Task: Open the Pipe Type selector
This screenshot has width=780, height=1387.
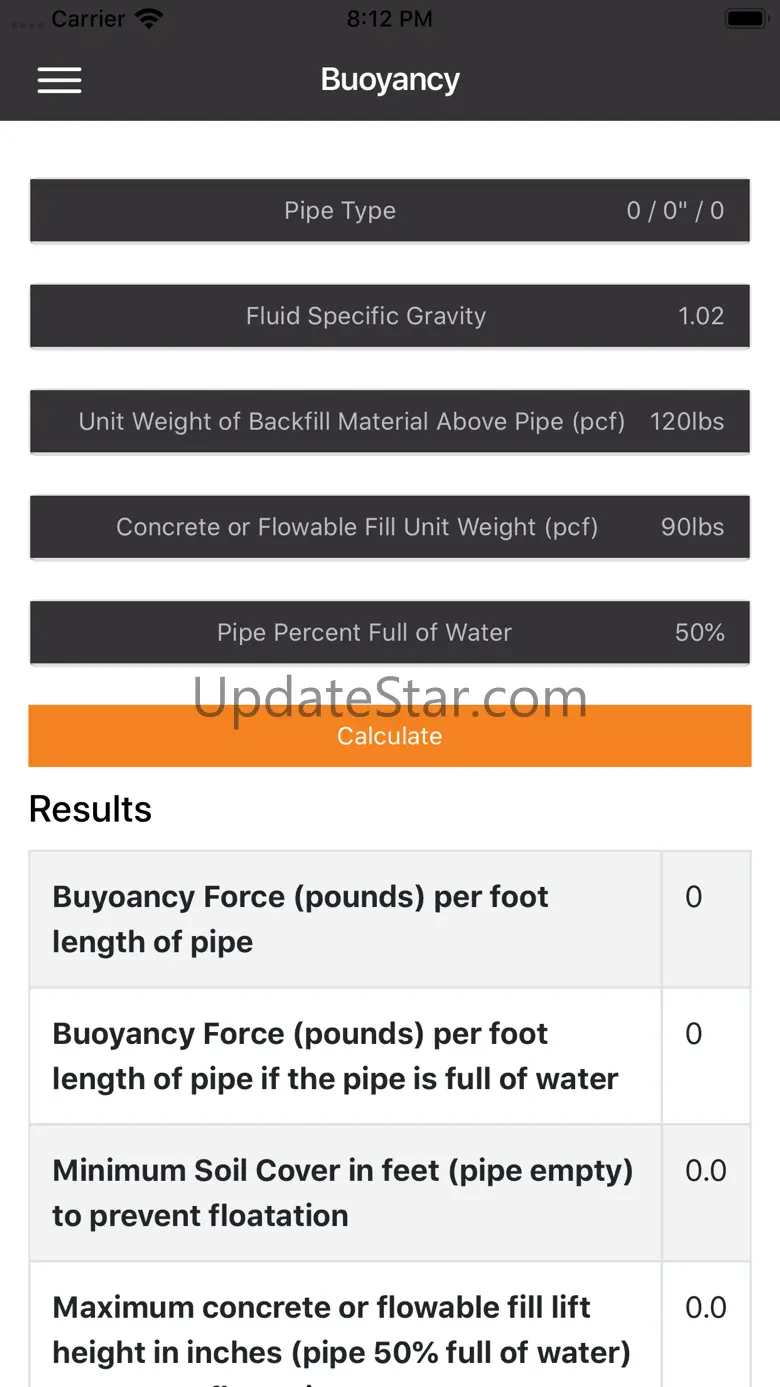Action: click(389, 211)
